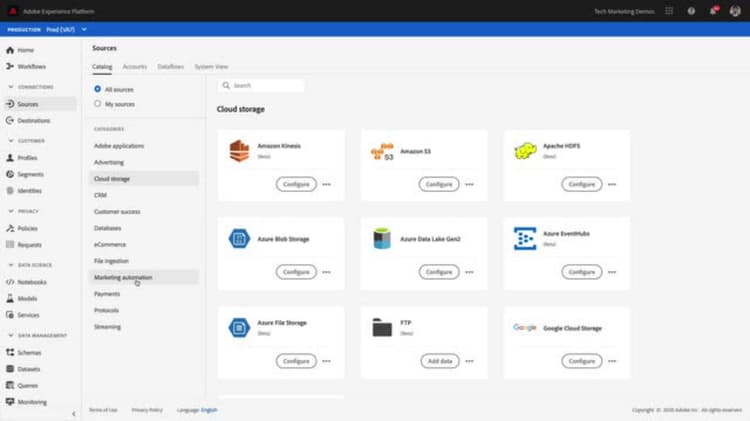750x421 pixels.
Task: Open Notebooks under Data Science
Action: pyautogui.click(x=26, y=282)
